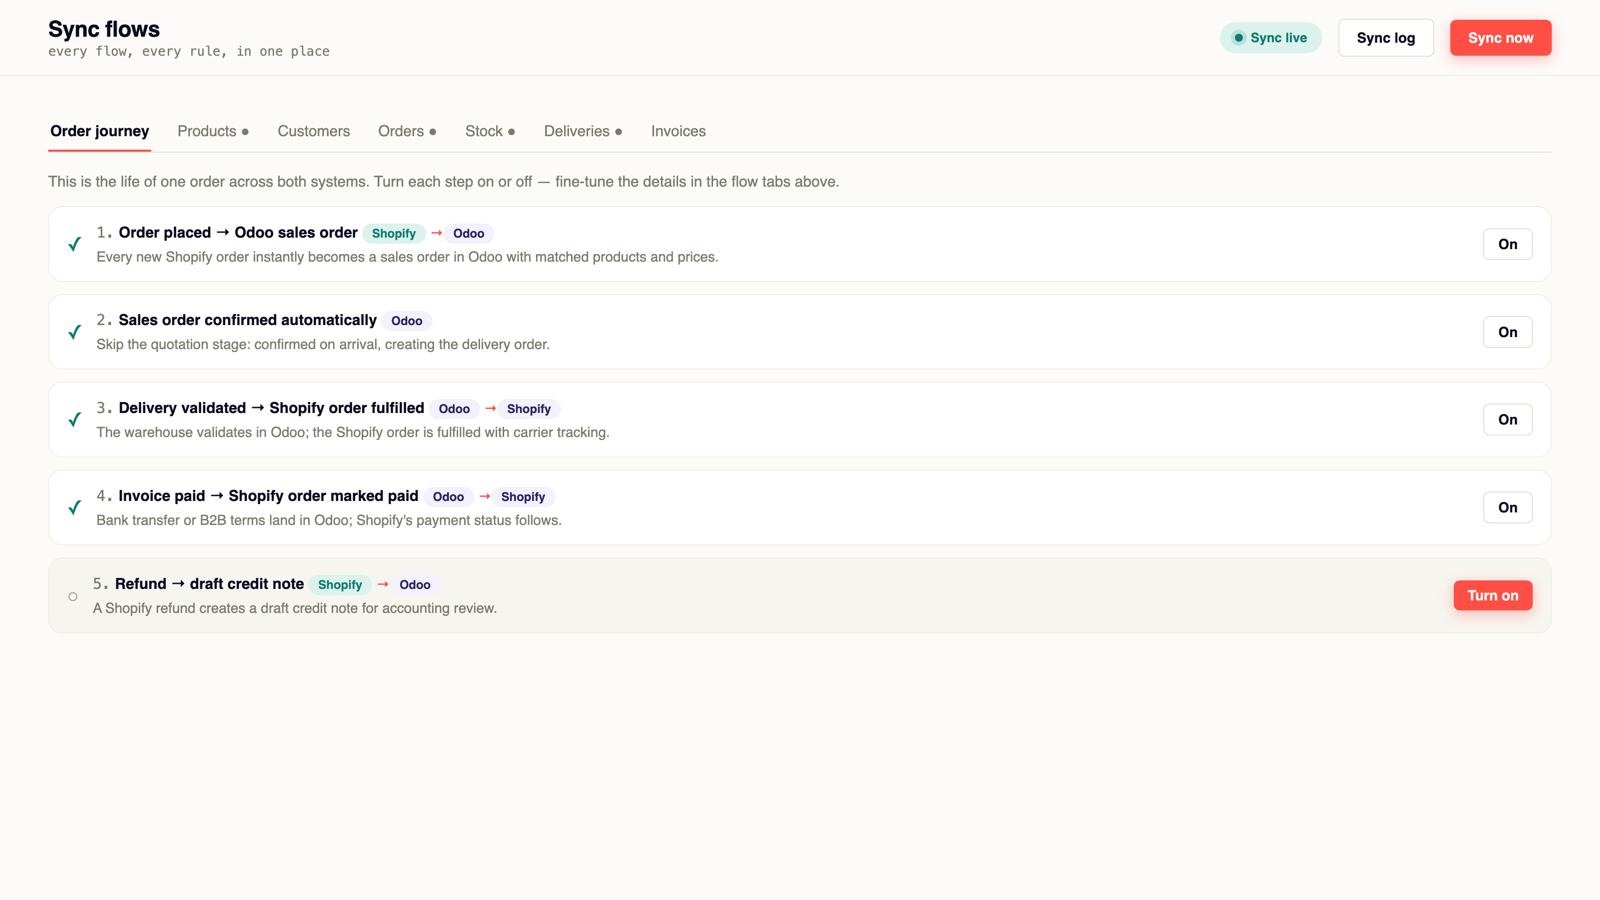Go to the Orders tab
This screenshot has width=1600, height=900.
click(x=407, y=131)
